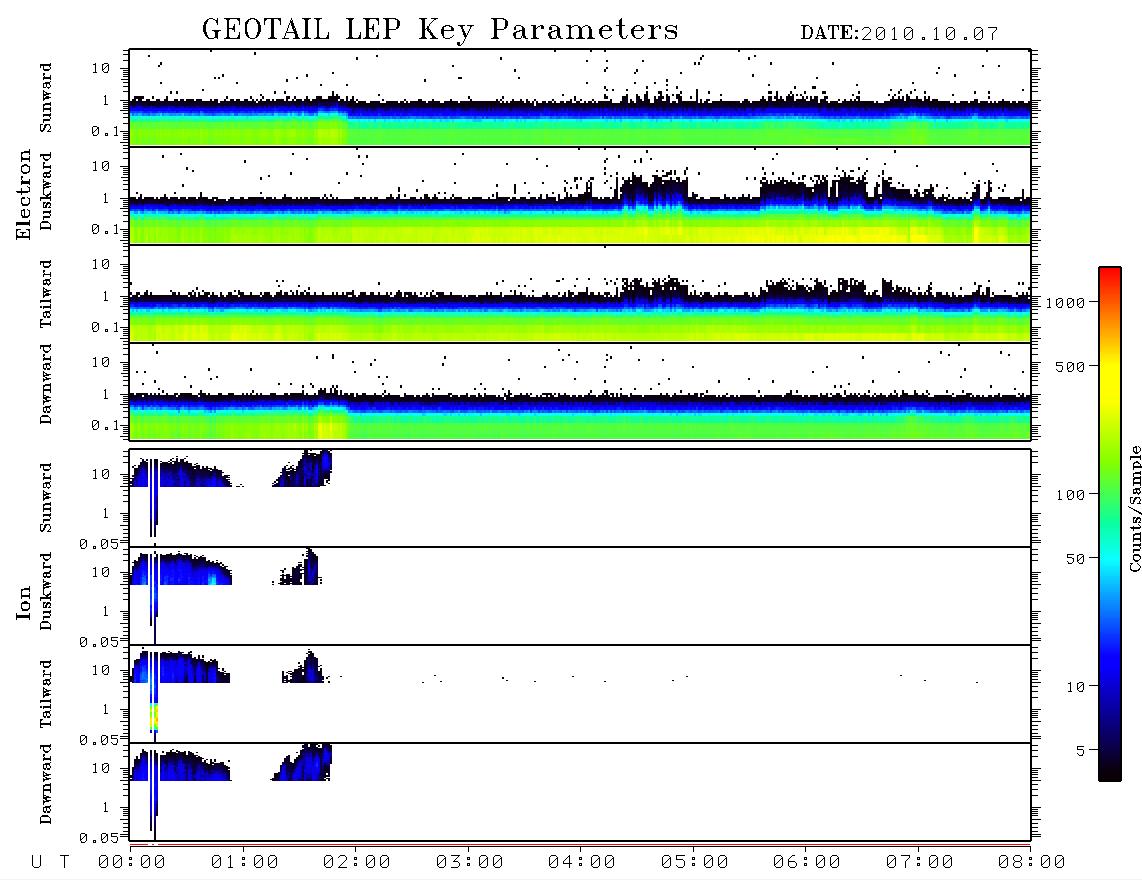Image resolution: width=1142 pixels, height=880 pixels.
Task: Select the Electron Tailward spectrogram panel
Action: (x=580, y=294)
